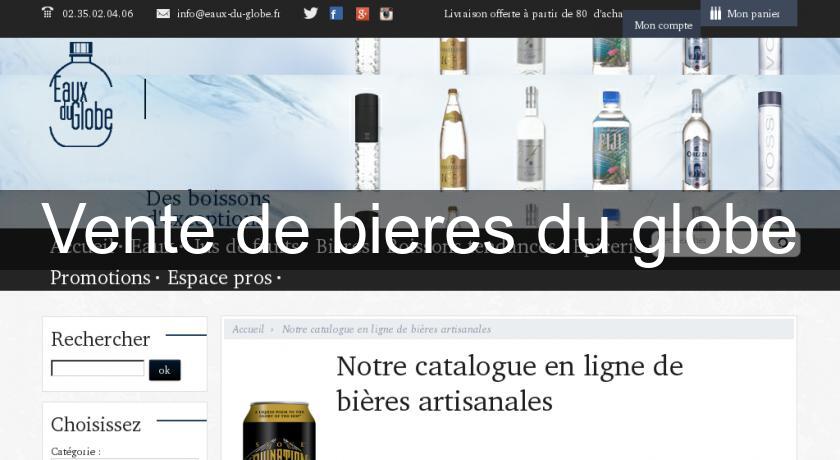Viewport: 840px width, 460px height.
Task: Click inside the Rechercher search field
Action: 98,368
